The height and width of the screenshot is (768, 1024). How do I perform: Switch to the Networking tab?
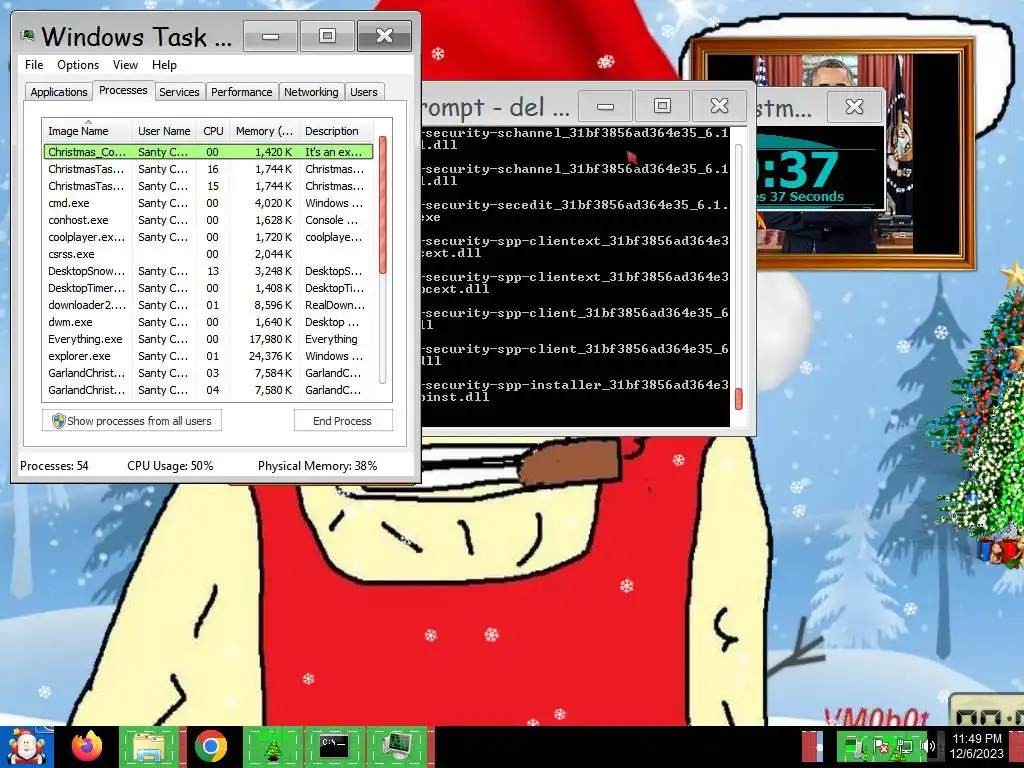[x=311, y=92]
